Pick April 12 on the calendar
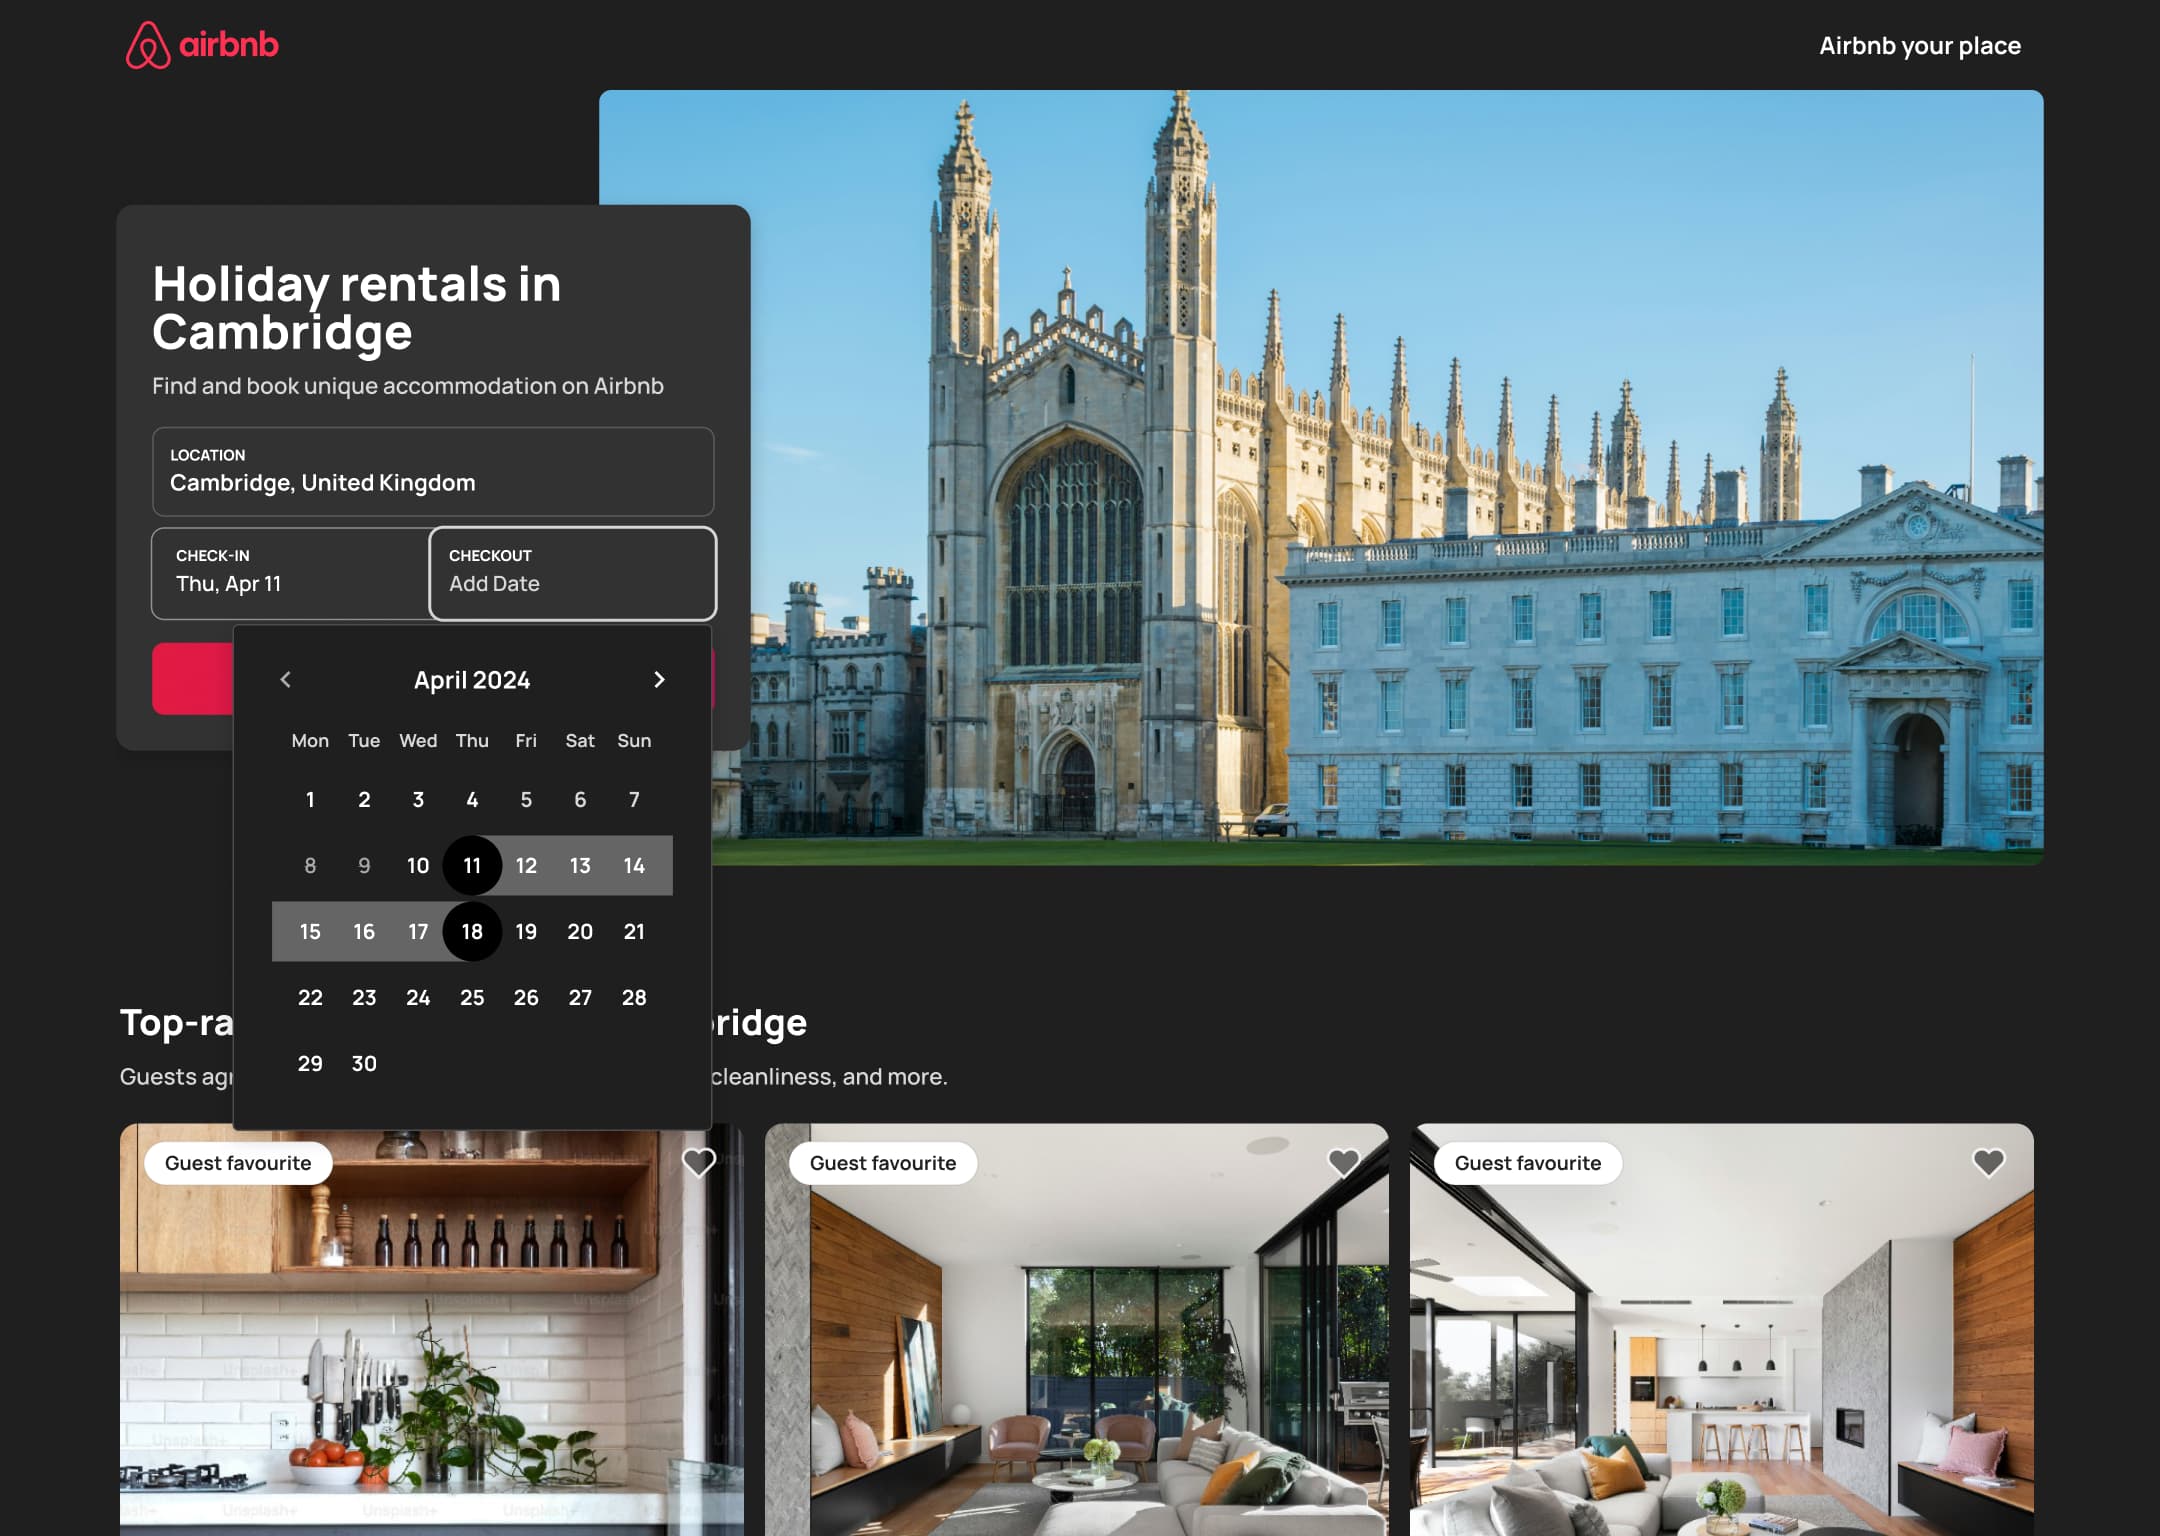The height and width of the screenshot is (1536, 2160). click(x=526, y=865)
